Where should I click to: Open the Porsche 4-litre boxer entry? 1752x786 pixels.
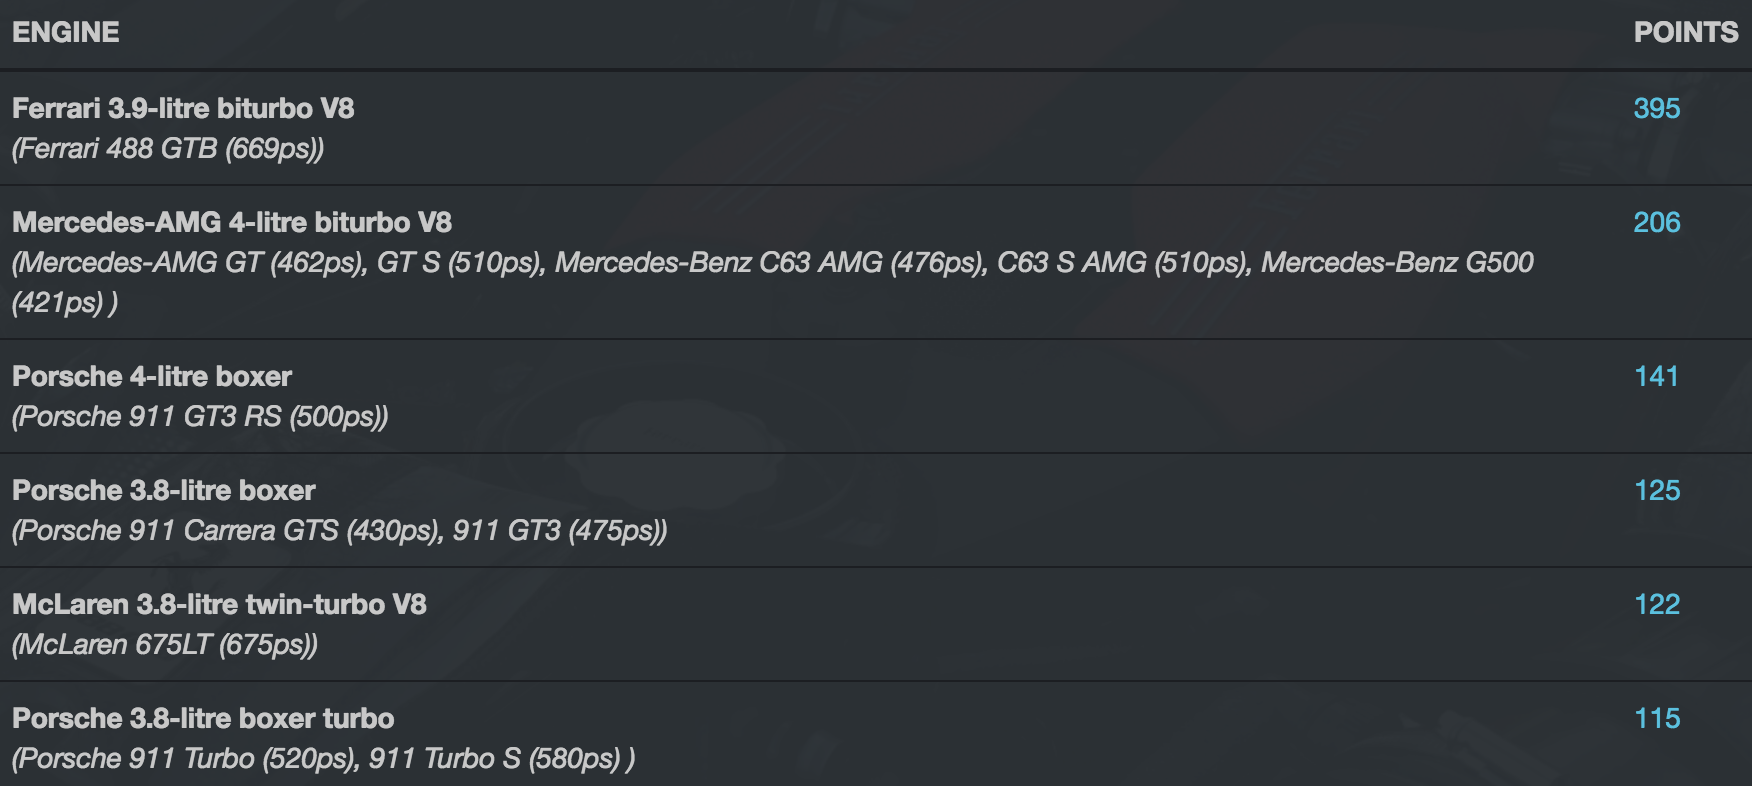[152, 376]
